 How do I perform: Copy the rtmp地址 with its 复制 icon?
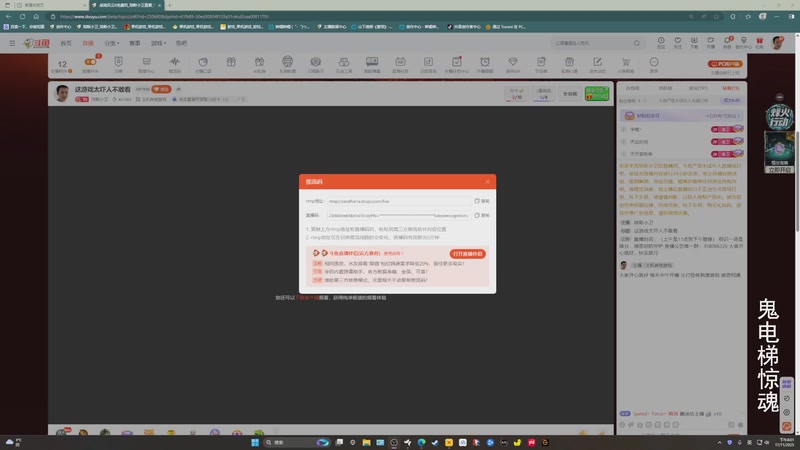point(482,201)
